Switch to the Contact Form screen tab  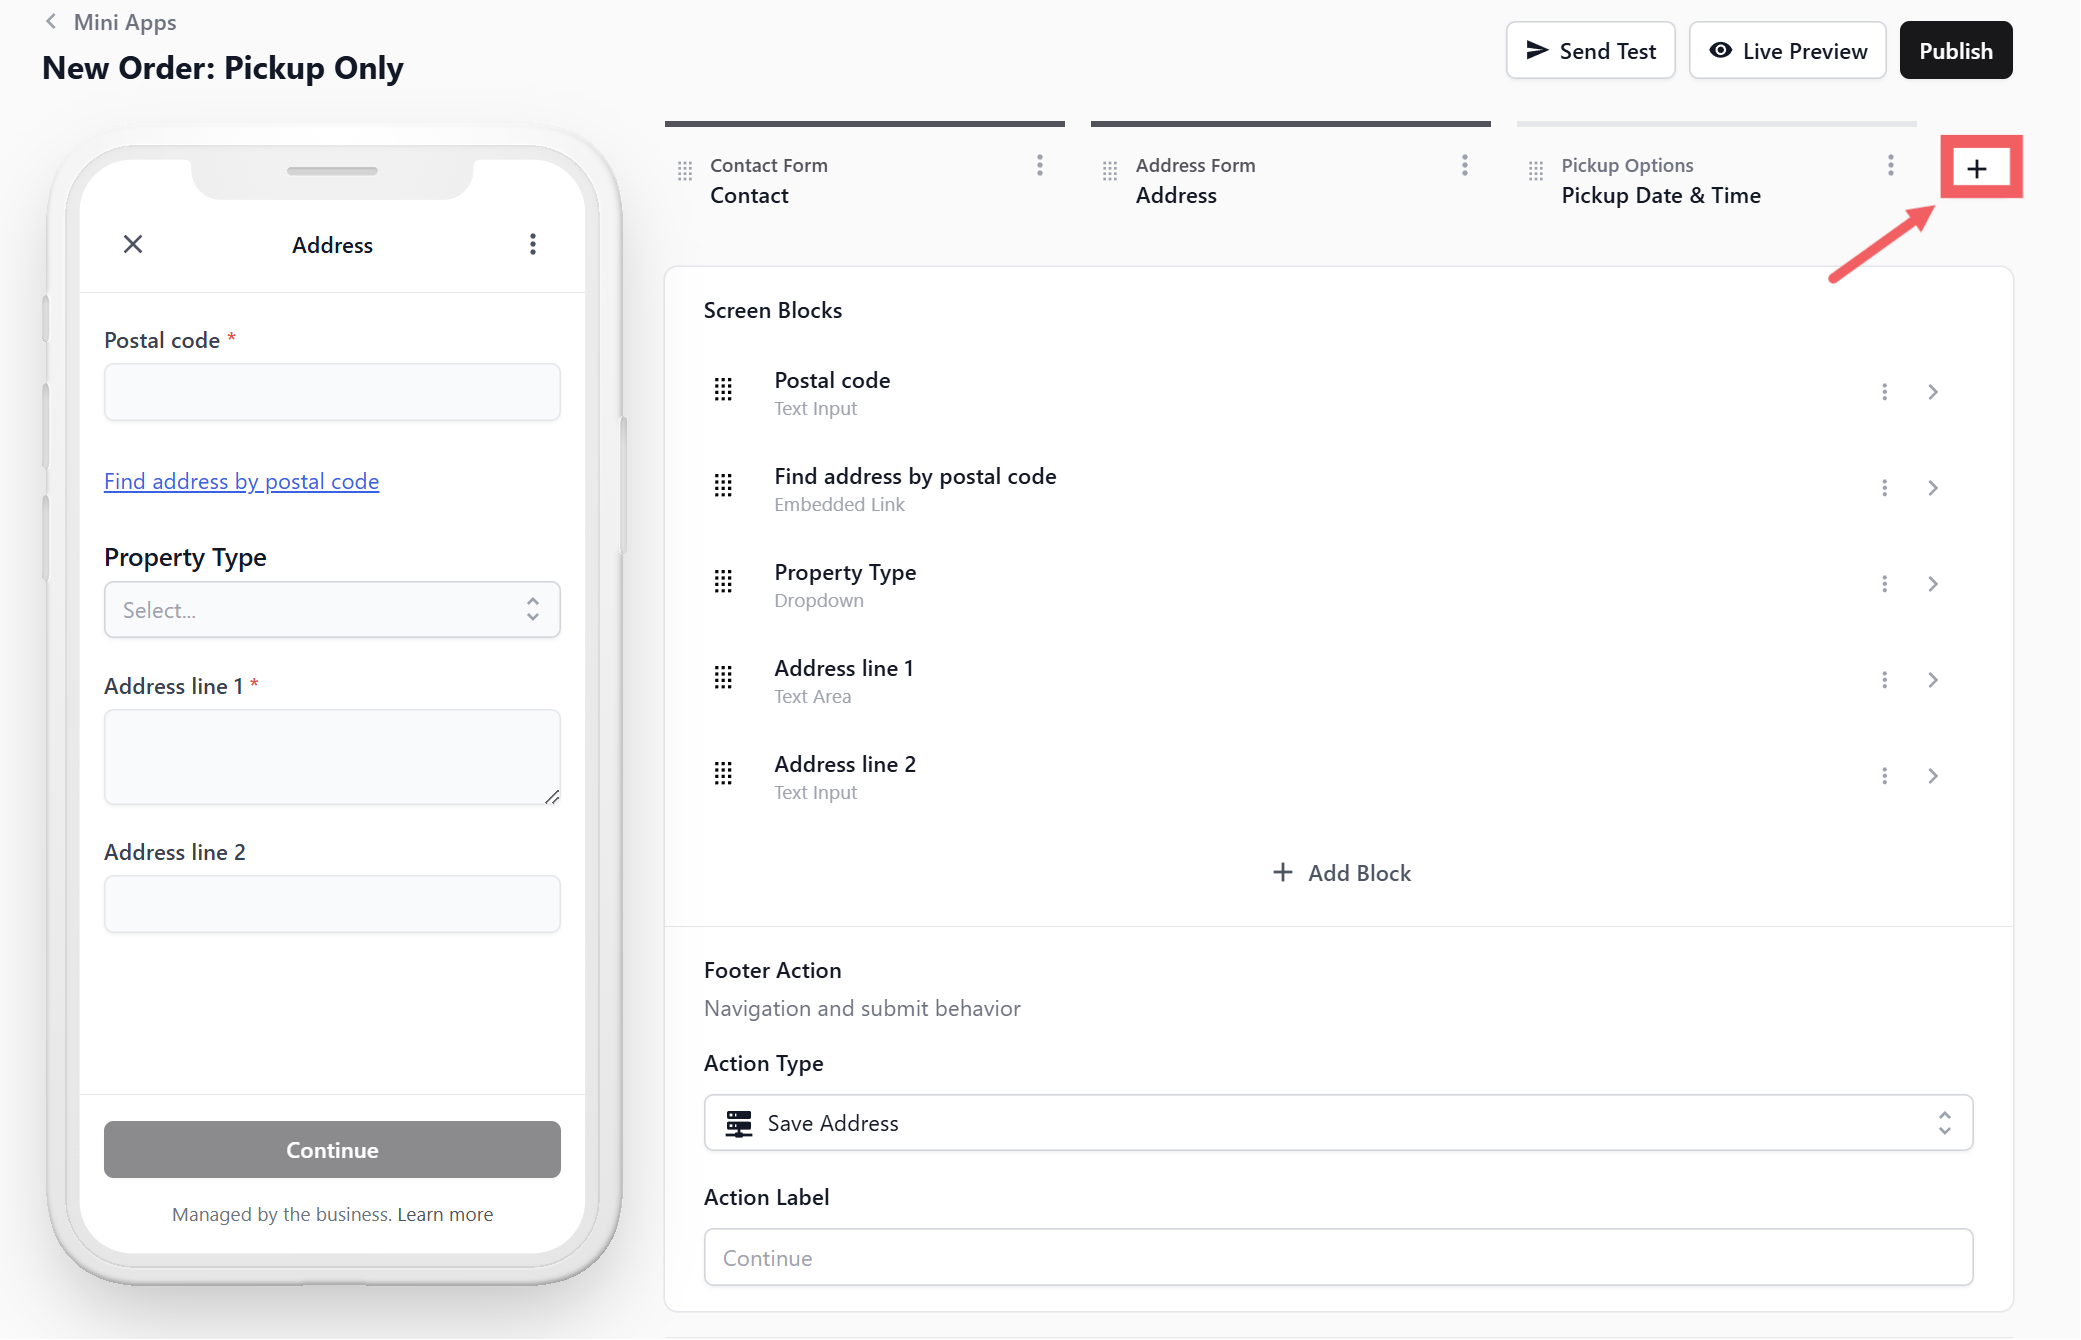(767, 181)
